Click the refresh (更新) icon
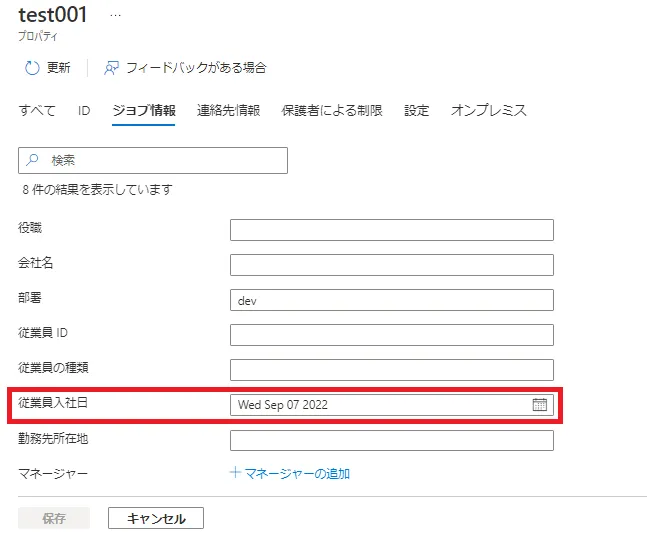The height and width of the screenshot is (555, 647). point(32,68)
